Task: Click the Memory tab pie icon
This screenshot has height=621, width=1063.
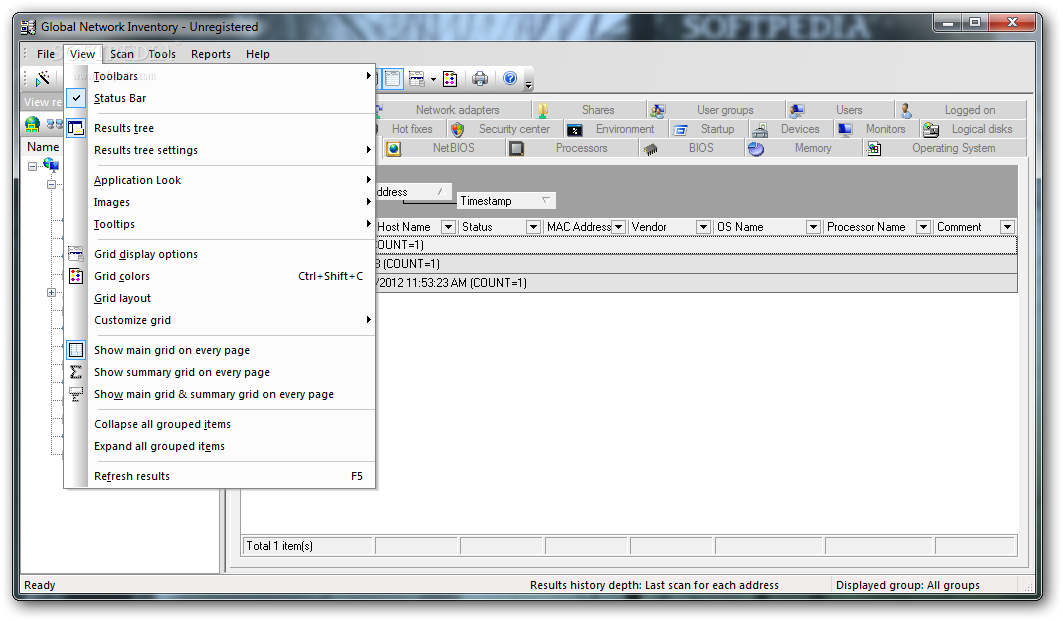Action: (756, 148)
